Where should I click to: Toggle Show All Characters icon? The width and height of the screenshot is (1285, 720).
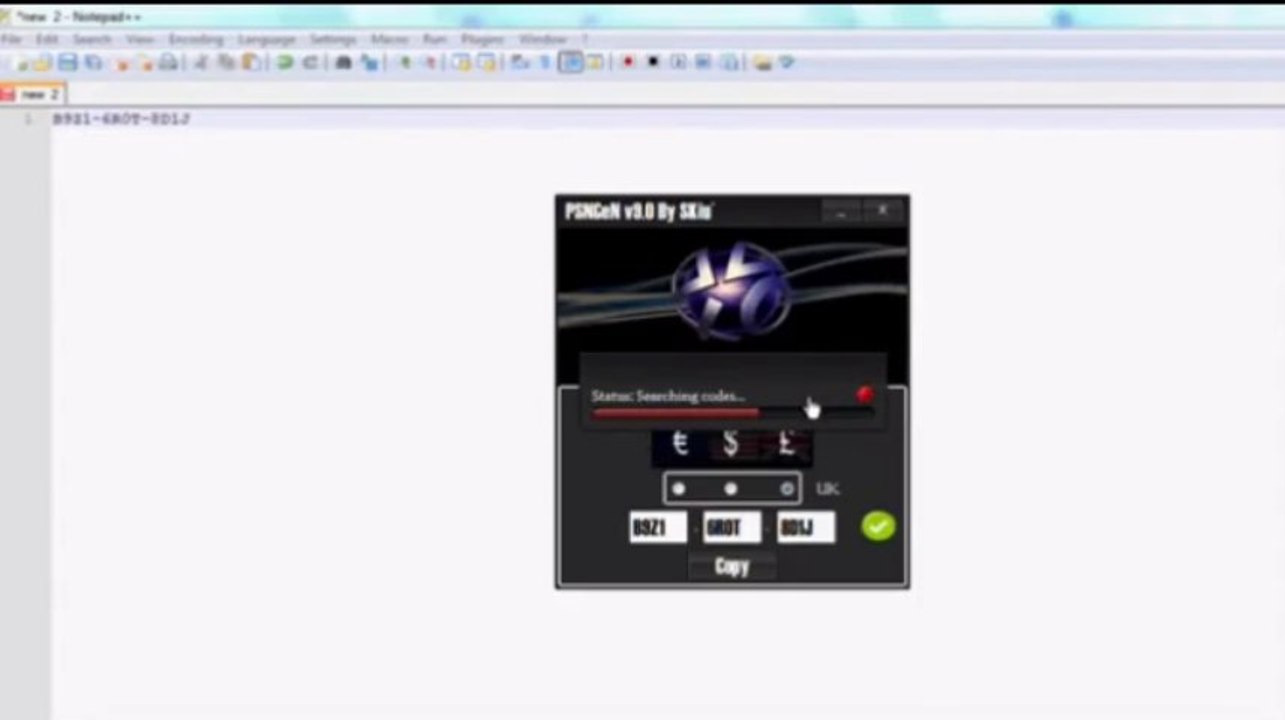(545, 62)
